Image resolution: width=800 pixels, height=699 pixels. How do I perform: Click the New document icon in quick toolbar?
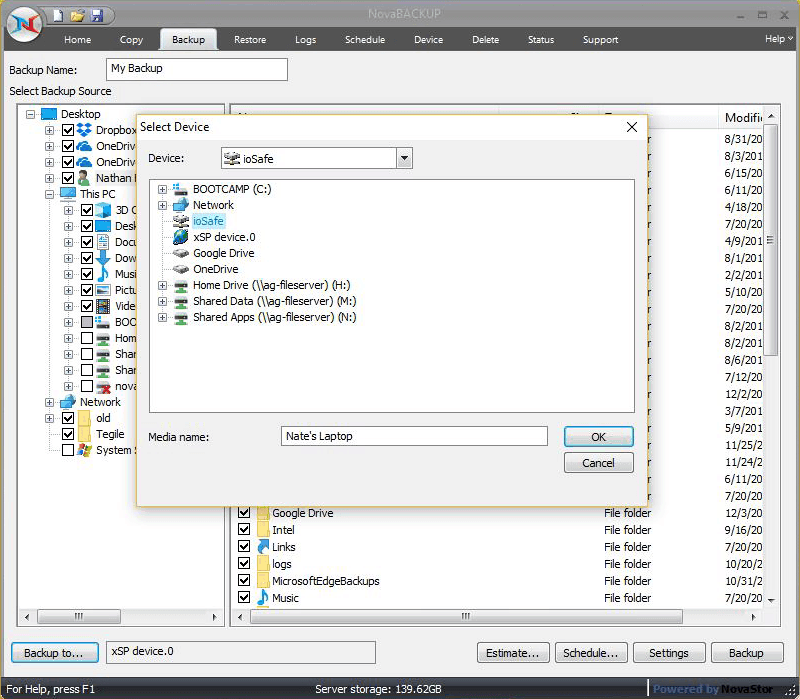tap(58, 16)
